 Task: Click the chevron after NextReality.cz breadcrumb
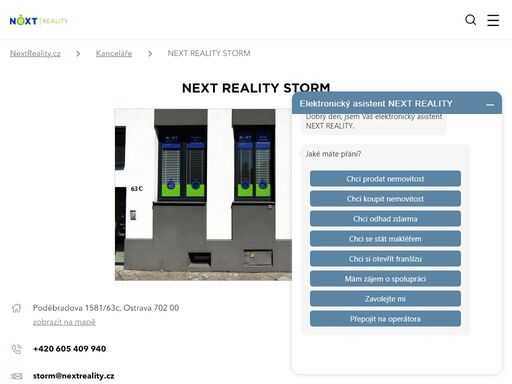pos(78,54)
